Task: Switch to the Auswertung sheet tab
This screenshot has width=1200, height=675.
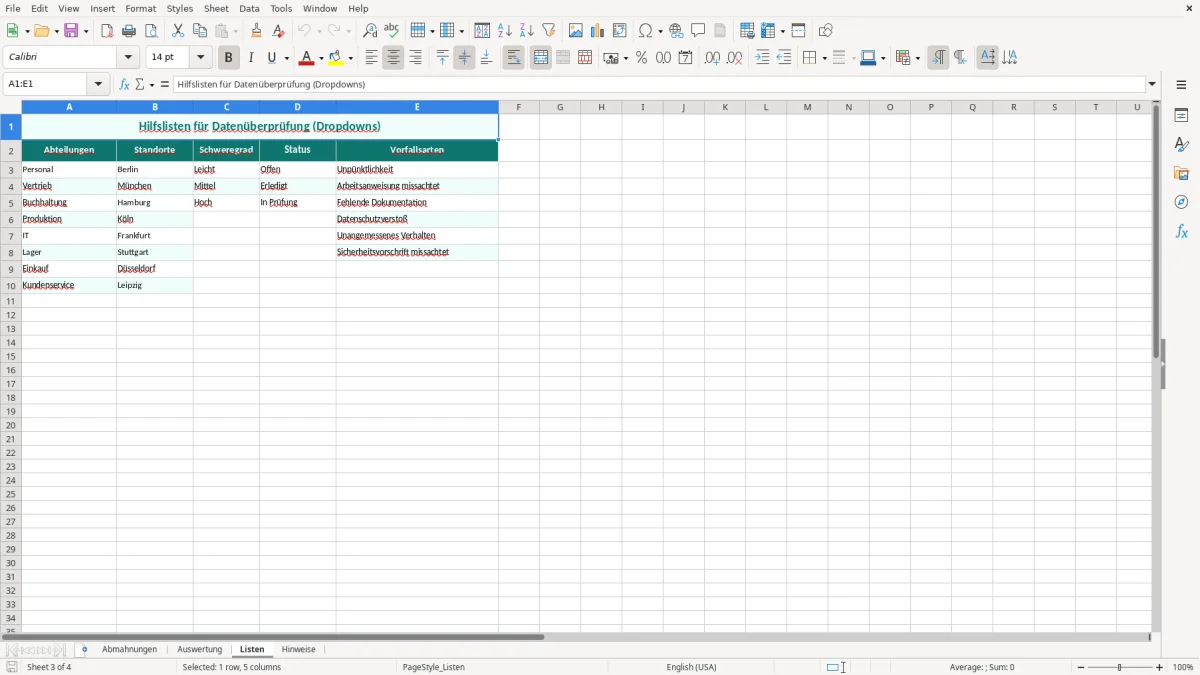Action: tap(200, 650)
